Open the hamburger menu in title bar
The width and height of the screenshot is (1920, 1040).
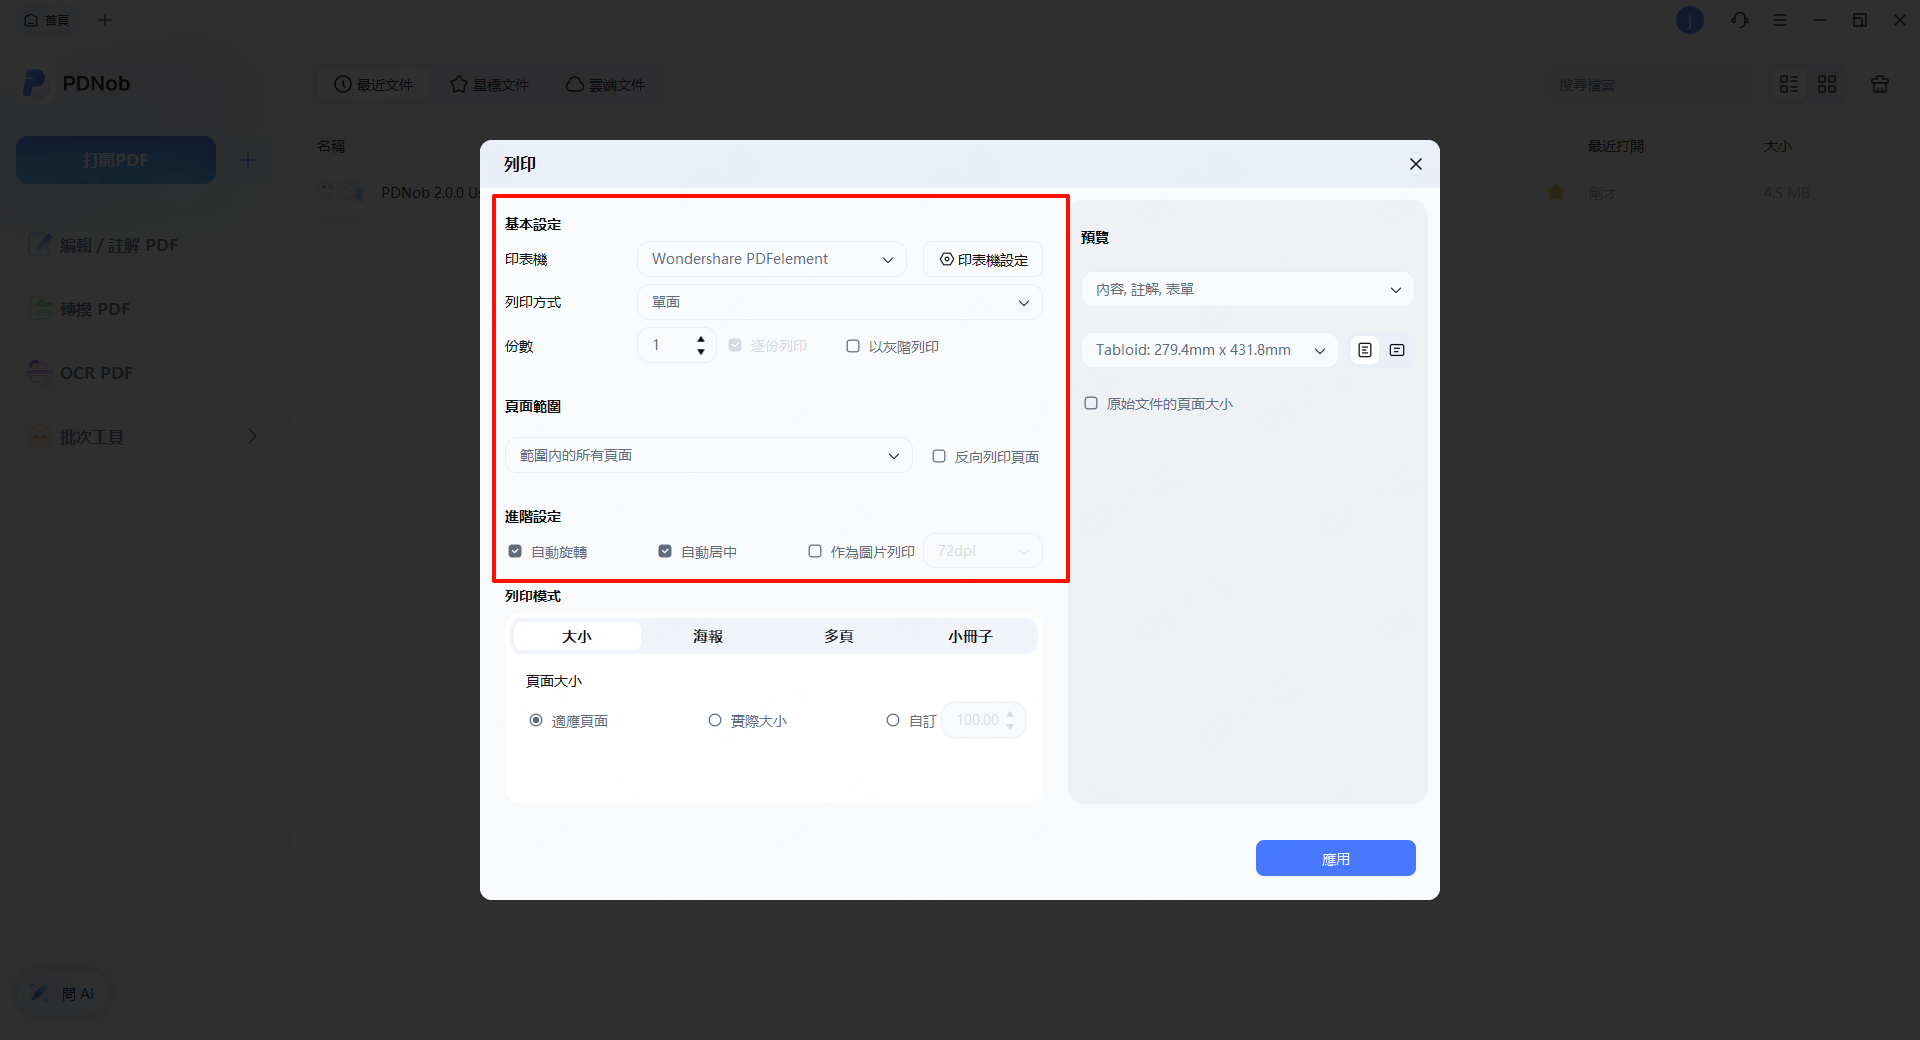coord(1780,20)
